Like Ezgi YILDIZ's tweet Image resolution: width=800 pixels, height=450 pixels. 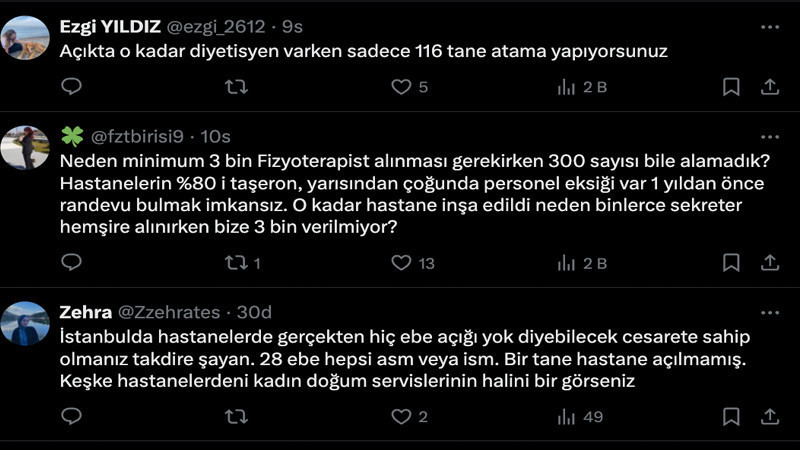point(401,87)
